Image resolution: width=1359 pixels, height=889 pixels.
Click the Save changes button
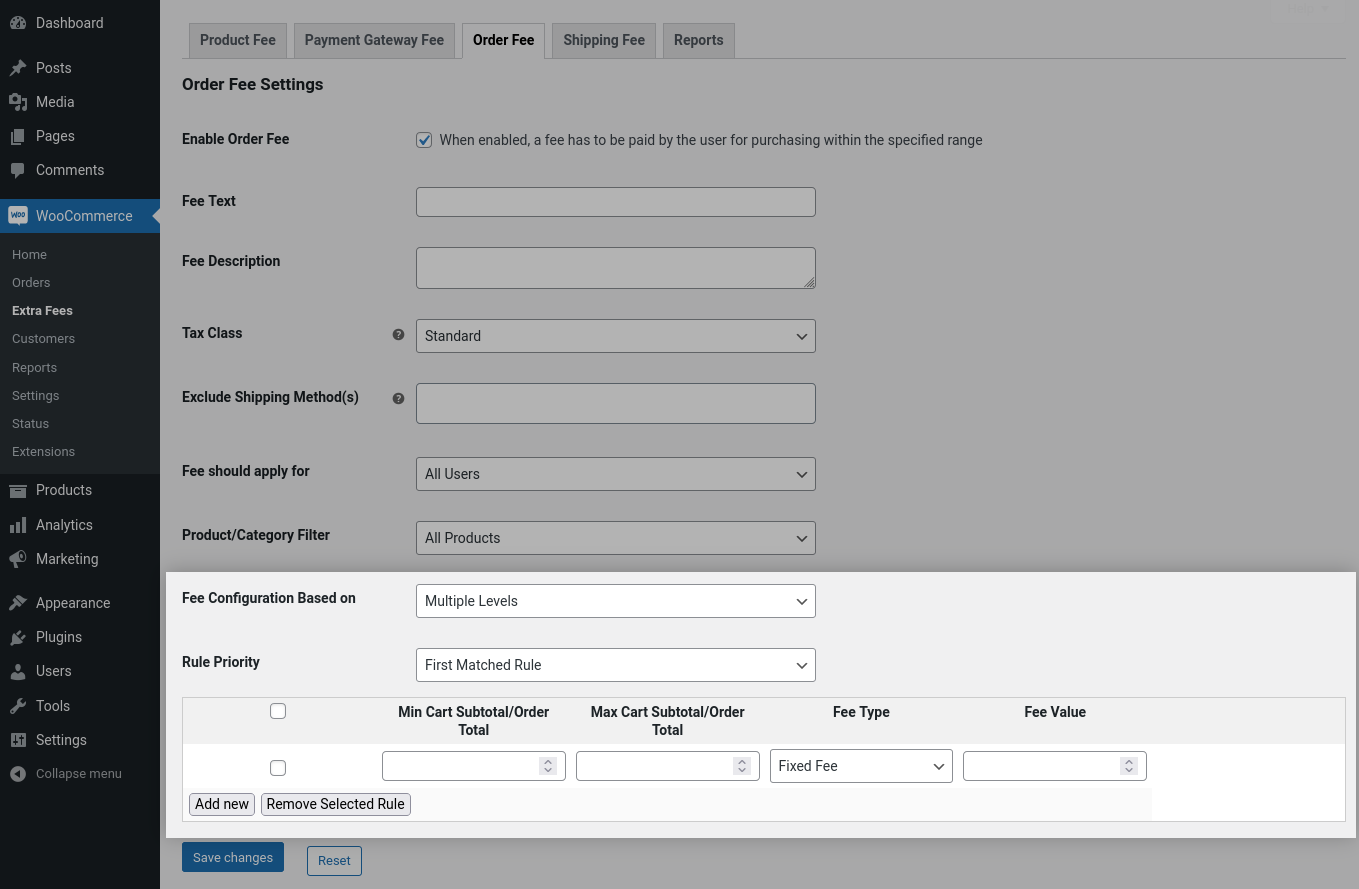232,857
